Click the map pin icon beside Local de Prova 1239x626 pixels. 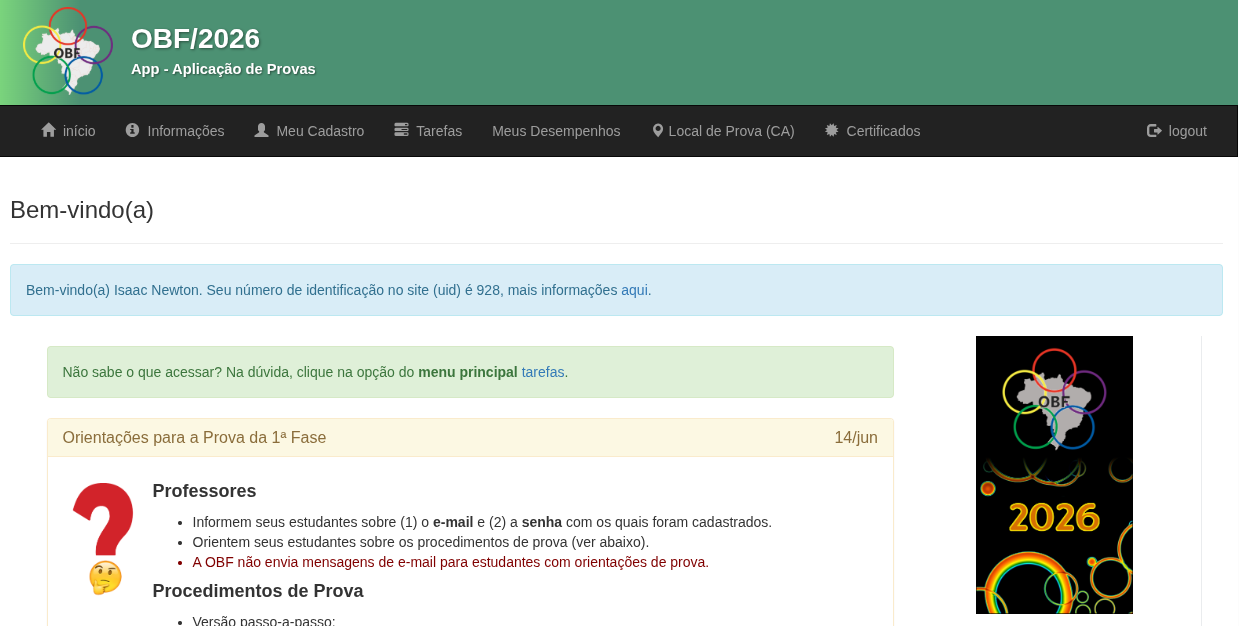658,130
